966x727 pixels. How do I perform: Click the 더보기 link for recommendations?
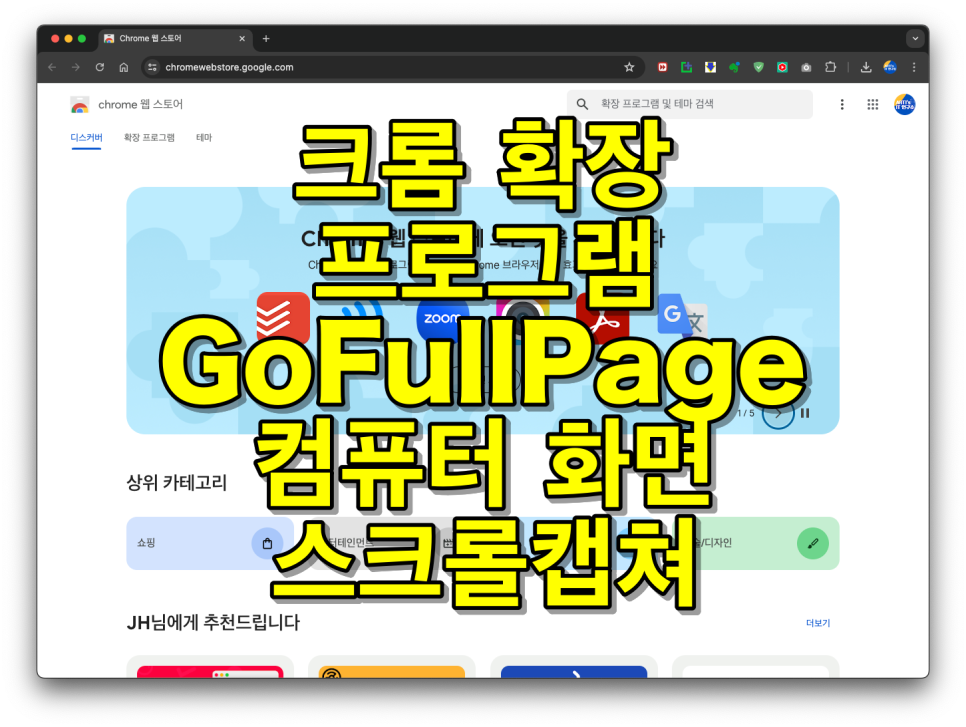point(818,623)
